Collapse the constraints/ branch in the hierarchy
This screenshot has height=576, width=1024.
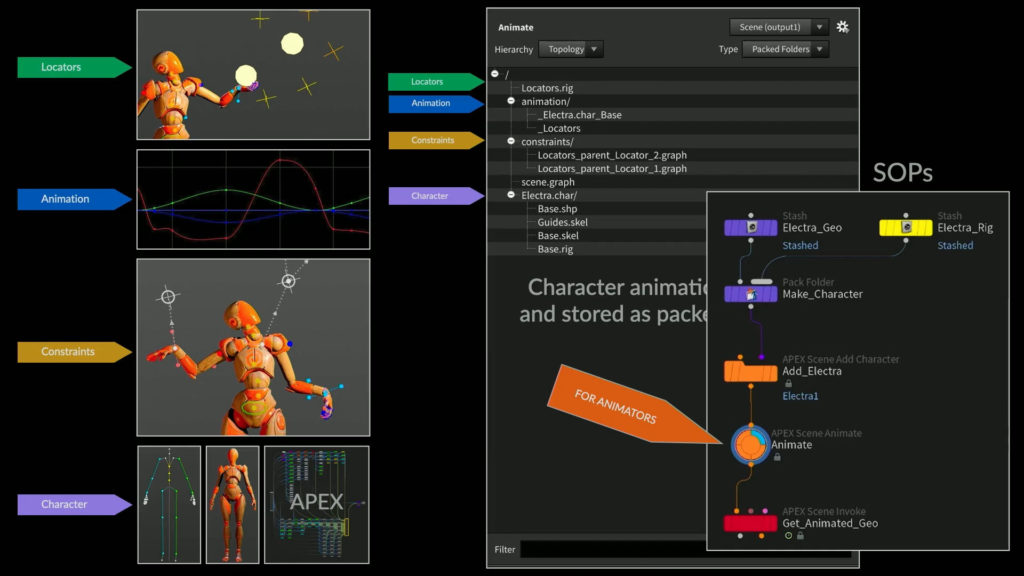(511, 141)
